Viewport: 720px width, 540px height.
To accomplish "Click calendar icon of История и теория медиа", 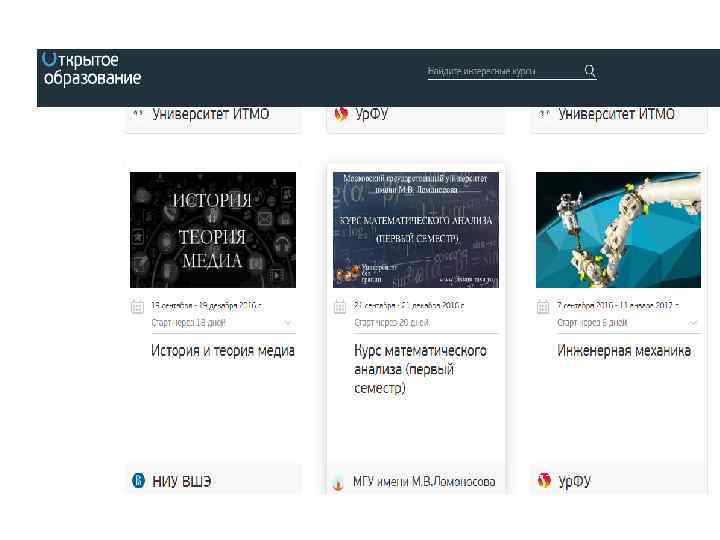I will (x=137, y=306).
